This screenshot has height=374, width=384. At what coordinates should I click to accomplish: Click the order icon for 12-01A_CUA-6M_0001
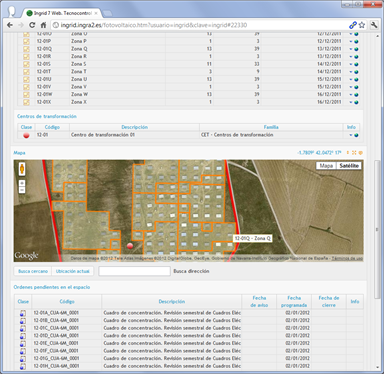pos(23,313)
